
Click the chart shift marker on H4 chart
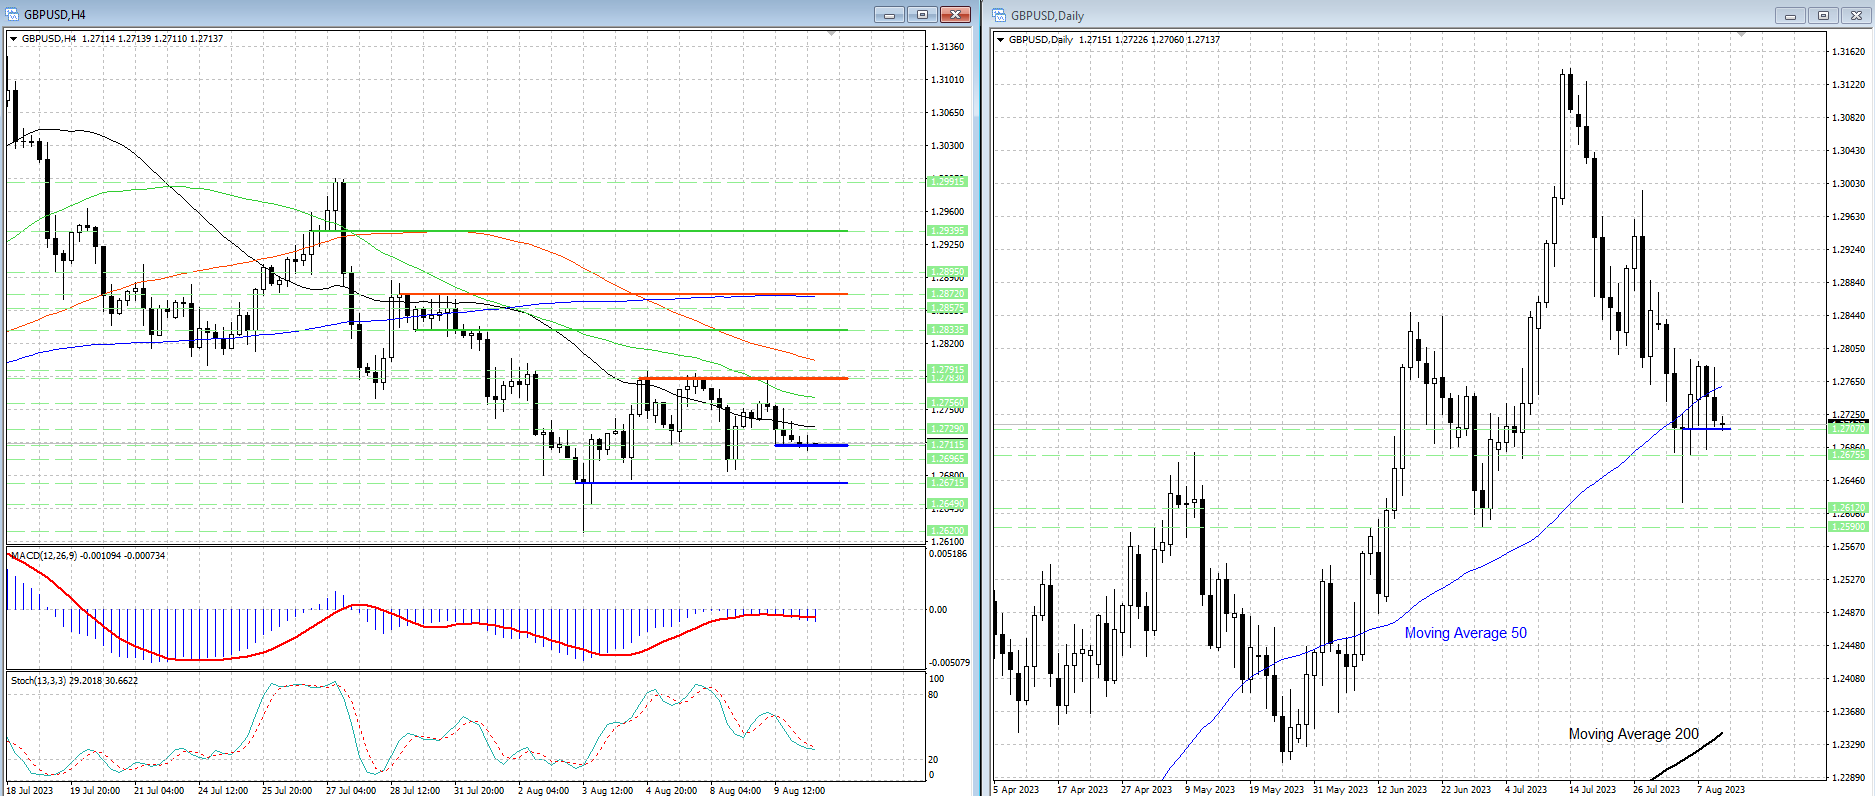click(x=832, y=34)
